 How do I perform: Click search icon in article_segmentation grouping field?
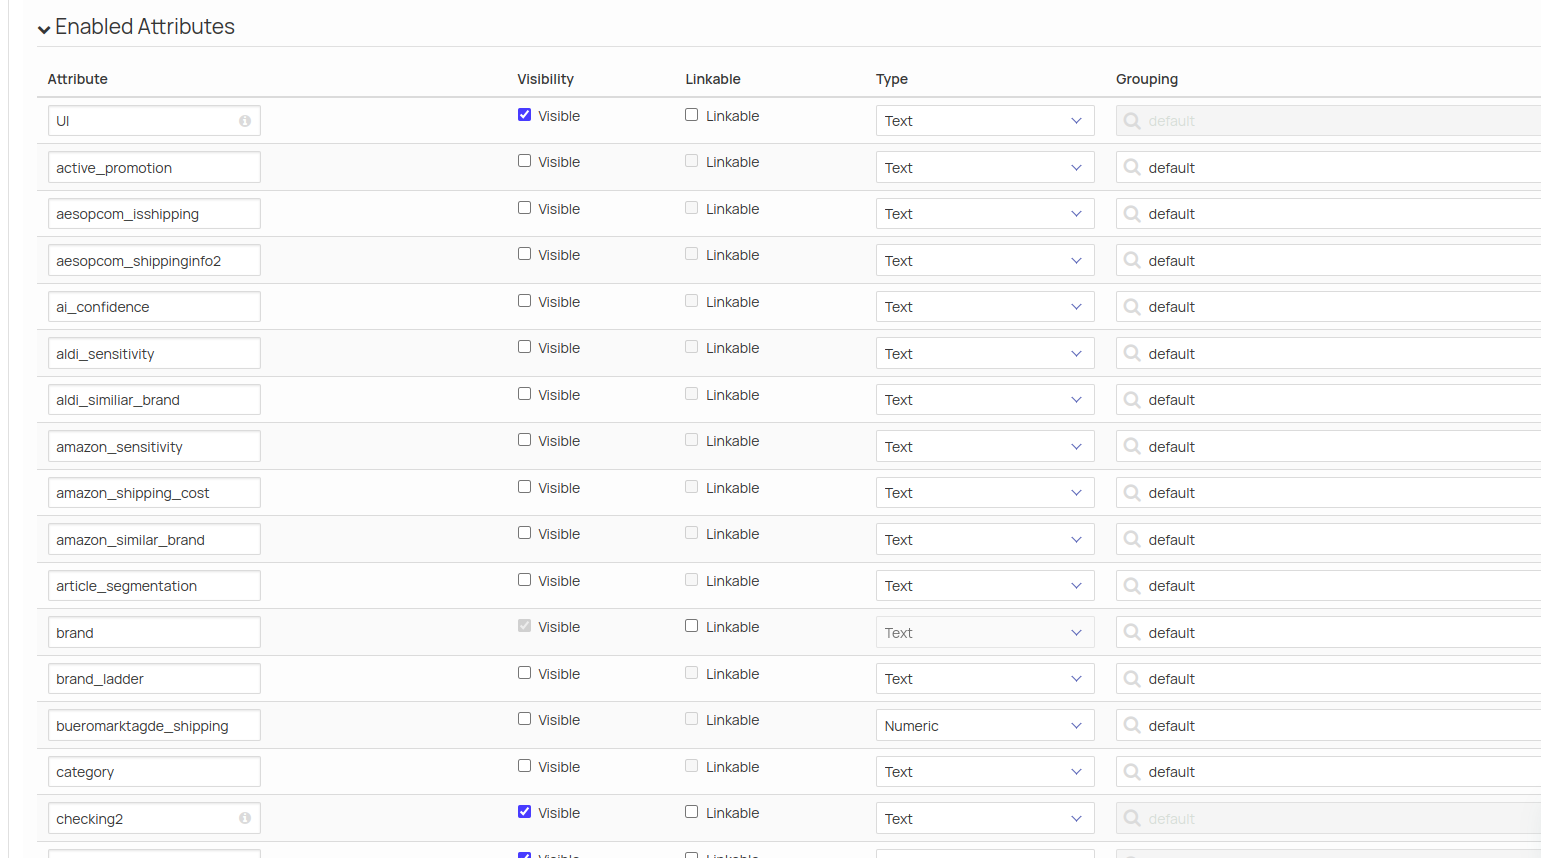[x=1132, y=586]
